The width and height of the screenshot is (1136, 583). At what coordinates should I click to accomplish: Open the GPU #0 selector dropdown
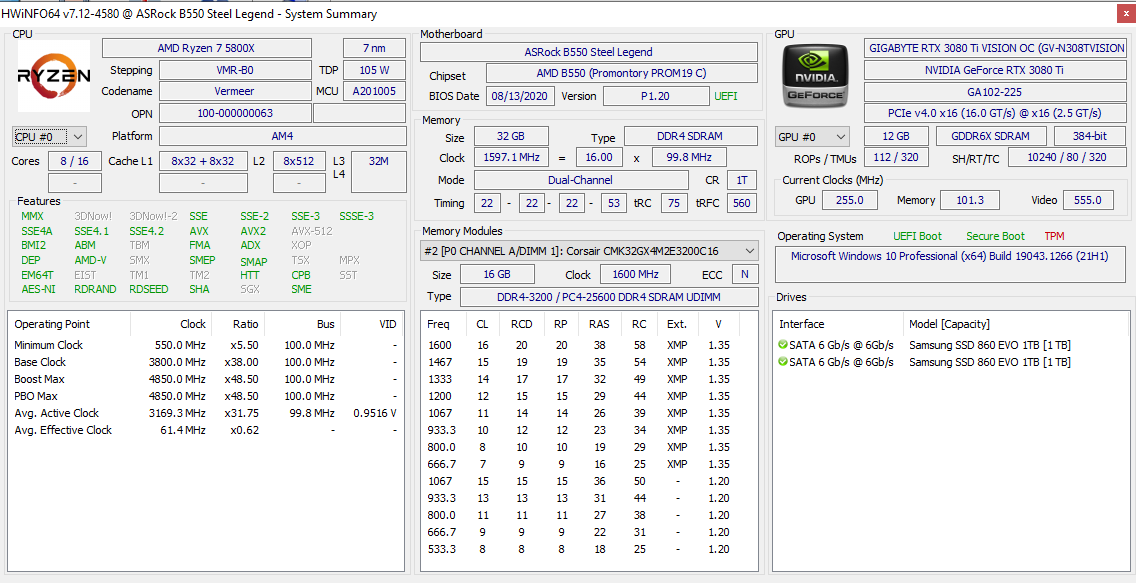click(813, 136)
